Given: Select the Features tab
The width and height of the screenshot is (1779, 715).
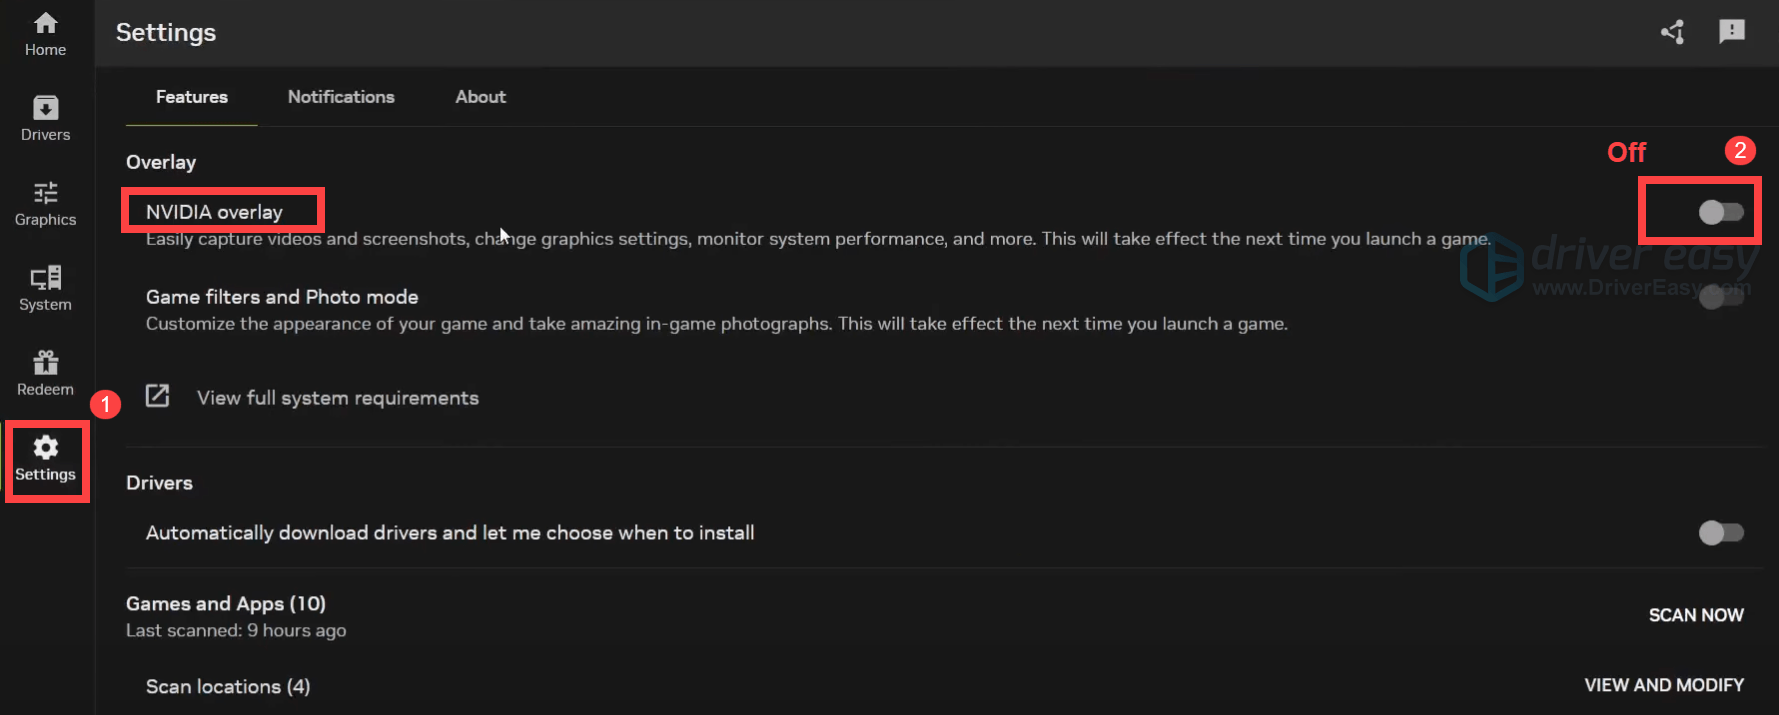Looking at the screenshot, I should (x=191, y=96).
